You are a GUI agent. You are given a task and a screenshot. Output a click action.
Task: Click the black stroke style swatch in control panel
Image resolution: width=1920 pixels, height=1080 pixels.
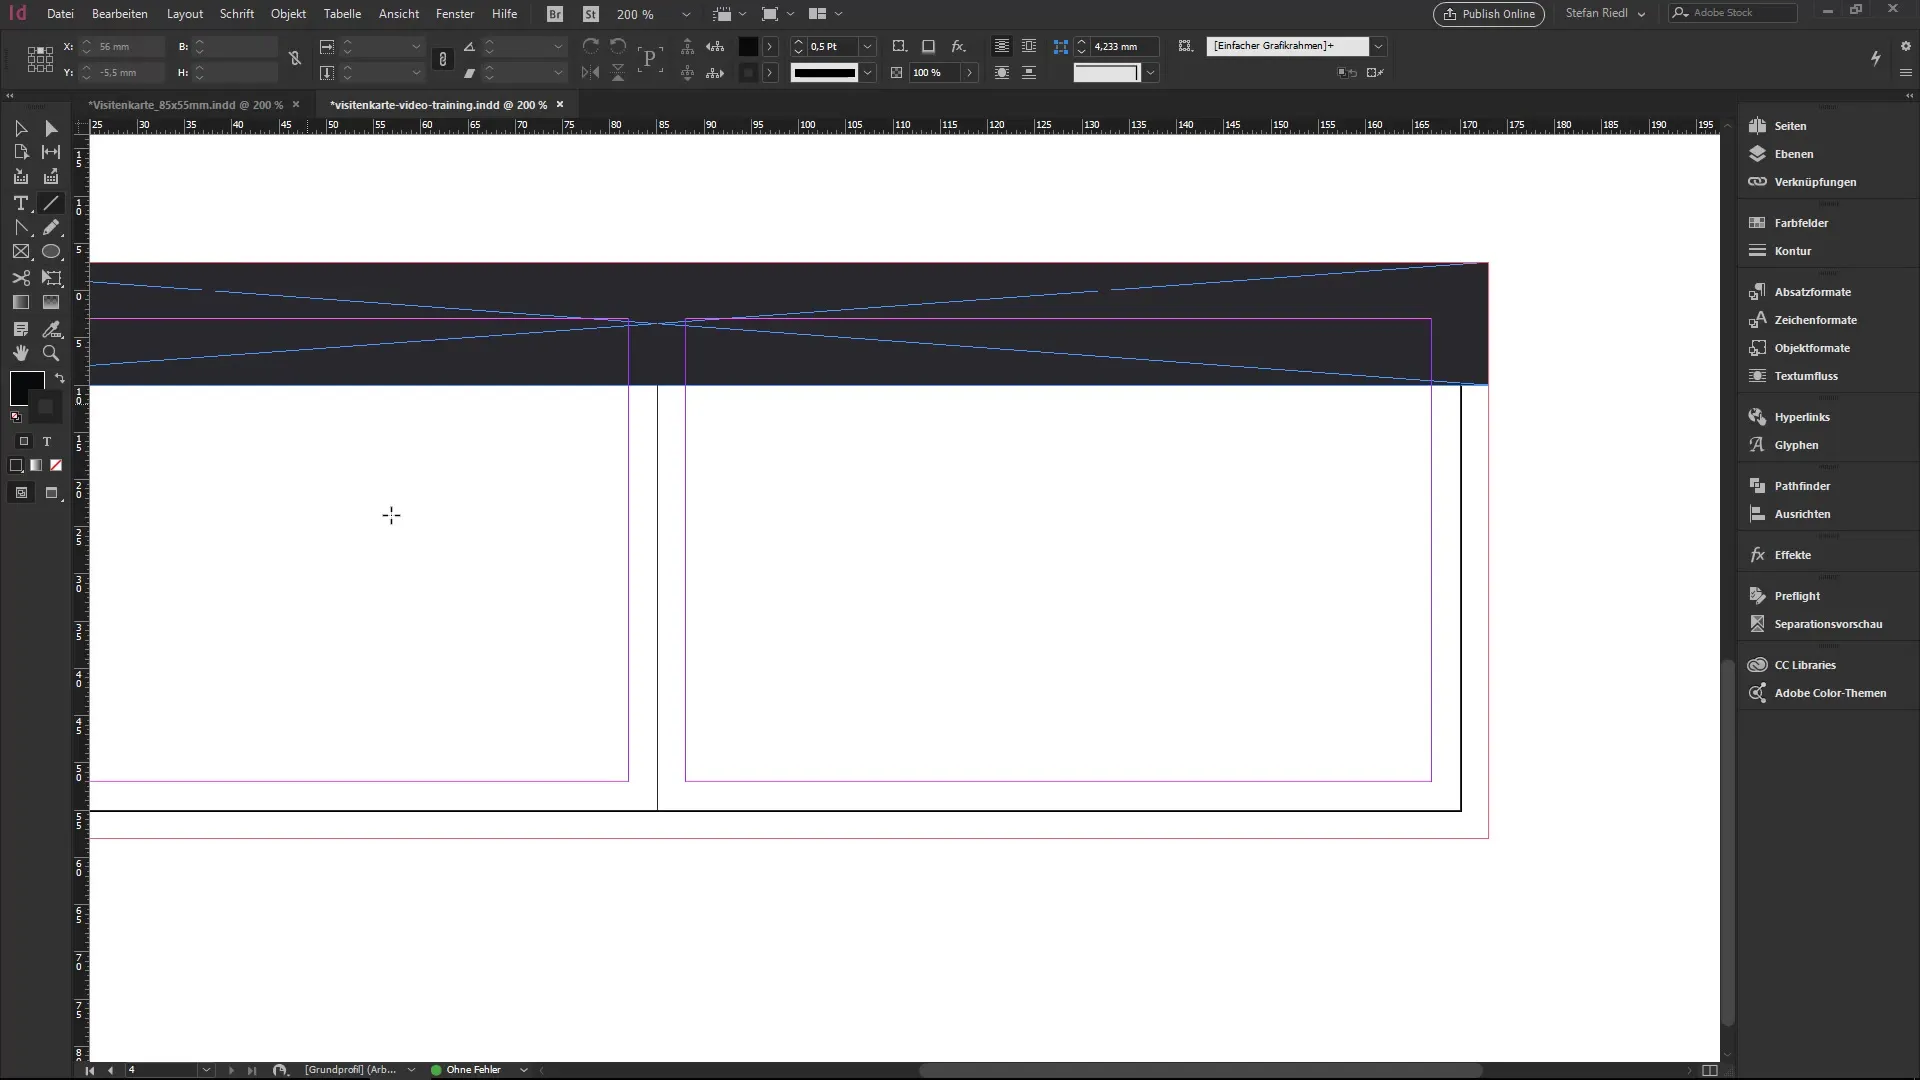[x=824, y=72]
